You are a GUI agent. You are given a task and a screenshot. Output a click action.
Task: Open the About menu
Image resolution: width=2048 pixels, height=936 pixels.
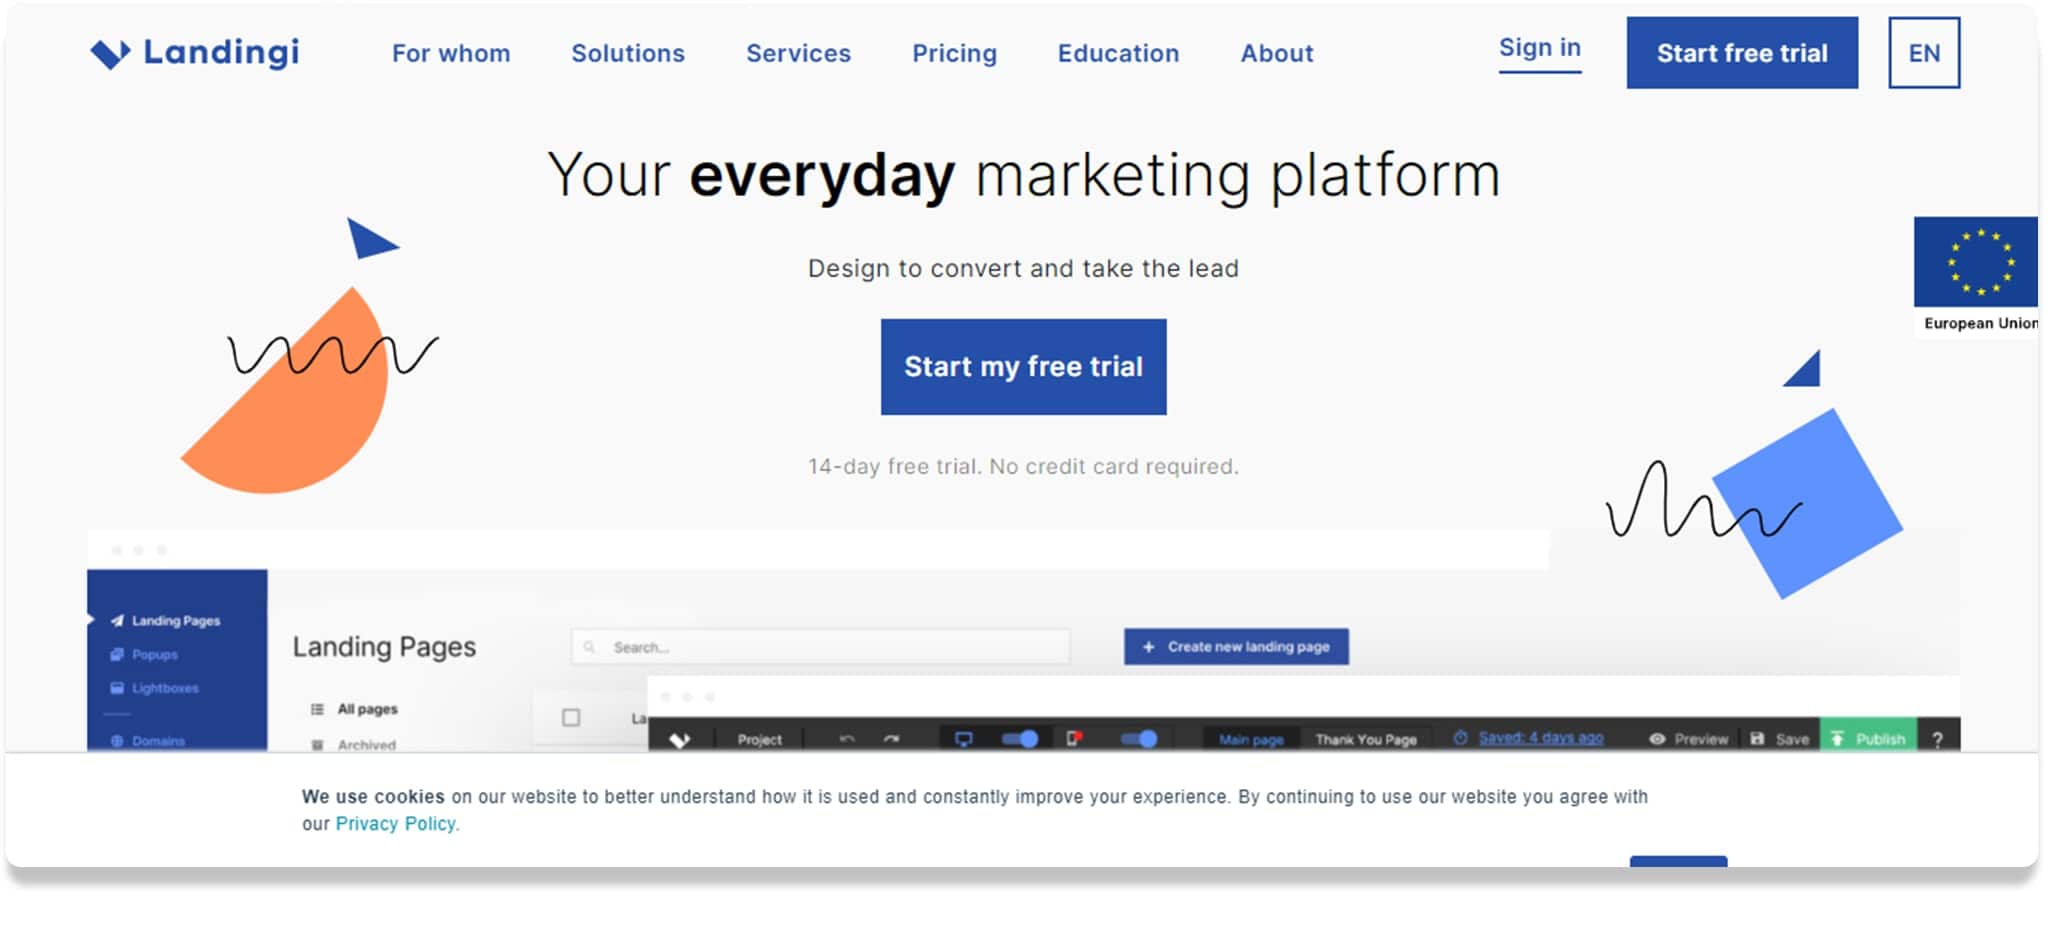click(1277, 53)
